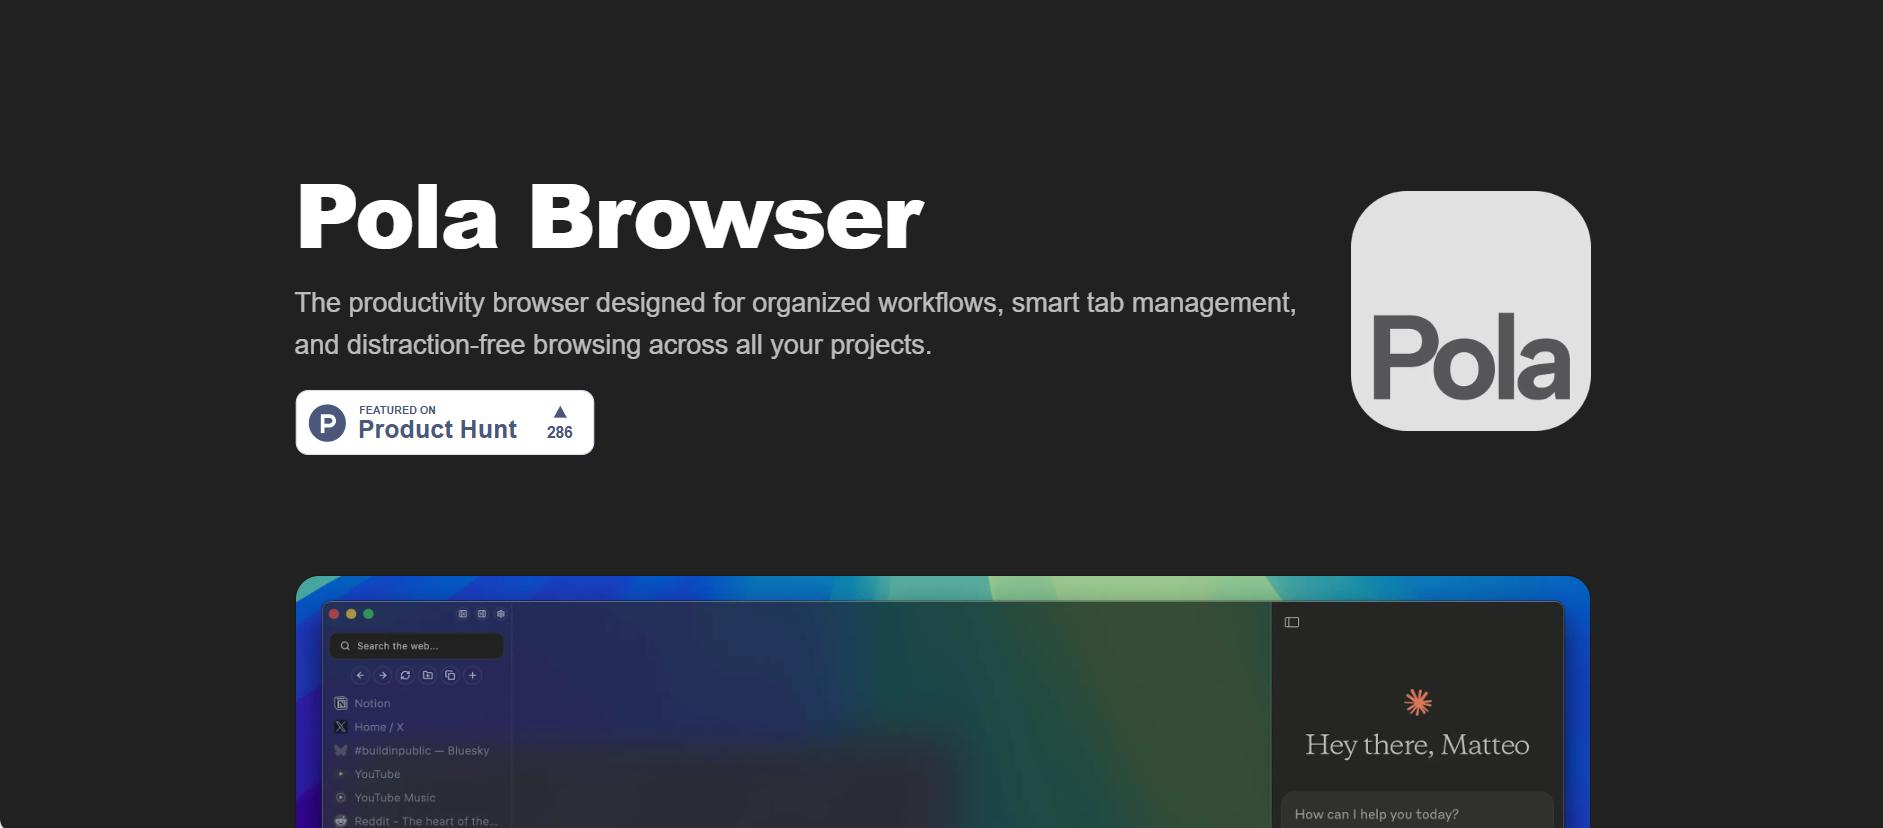
Task: Click the new folder icon
Action: 428,675
